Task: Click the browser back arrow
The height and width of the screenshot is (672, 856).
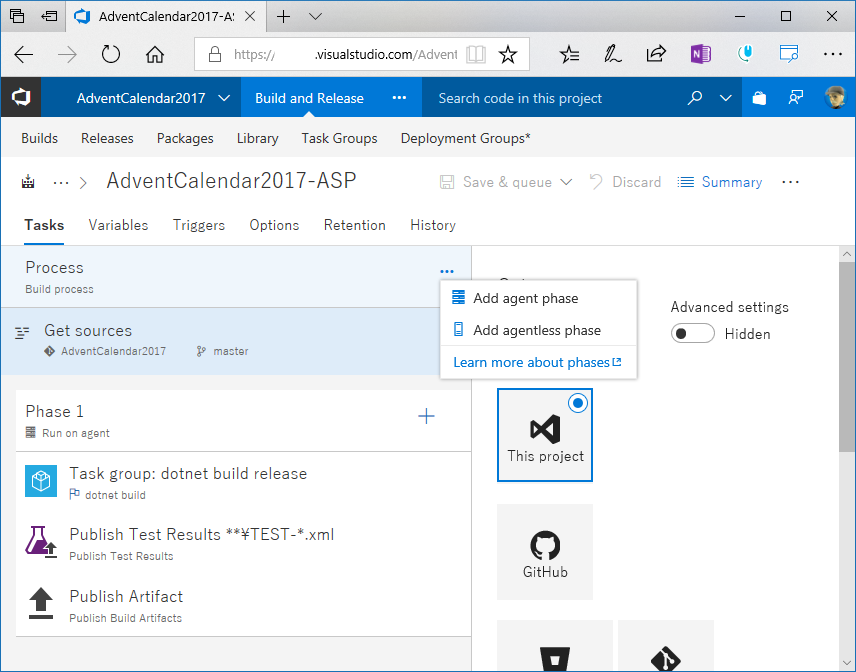Action: tap(23, 54)
